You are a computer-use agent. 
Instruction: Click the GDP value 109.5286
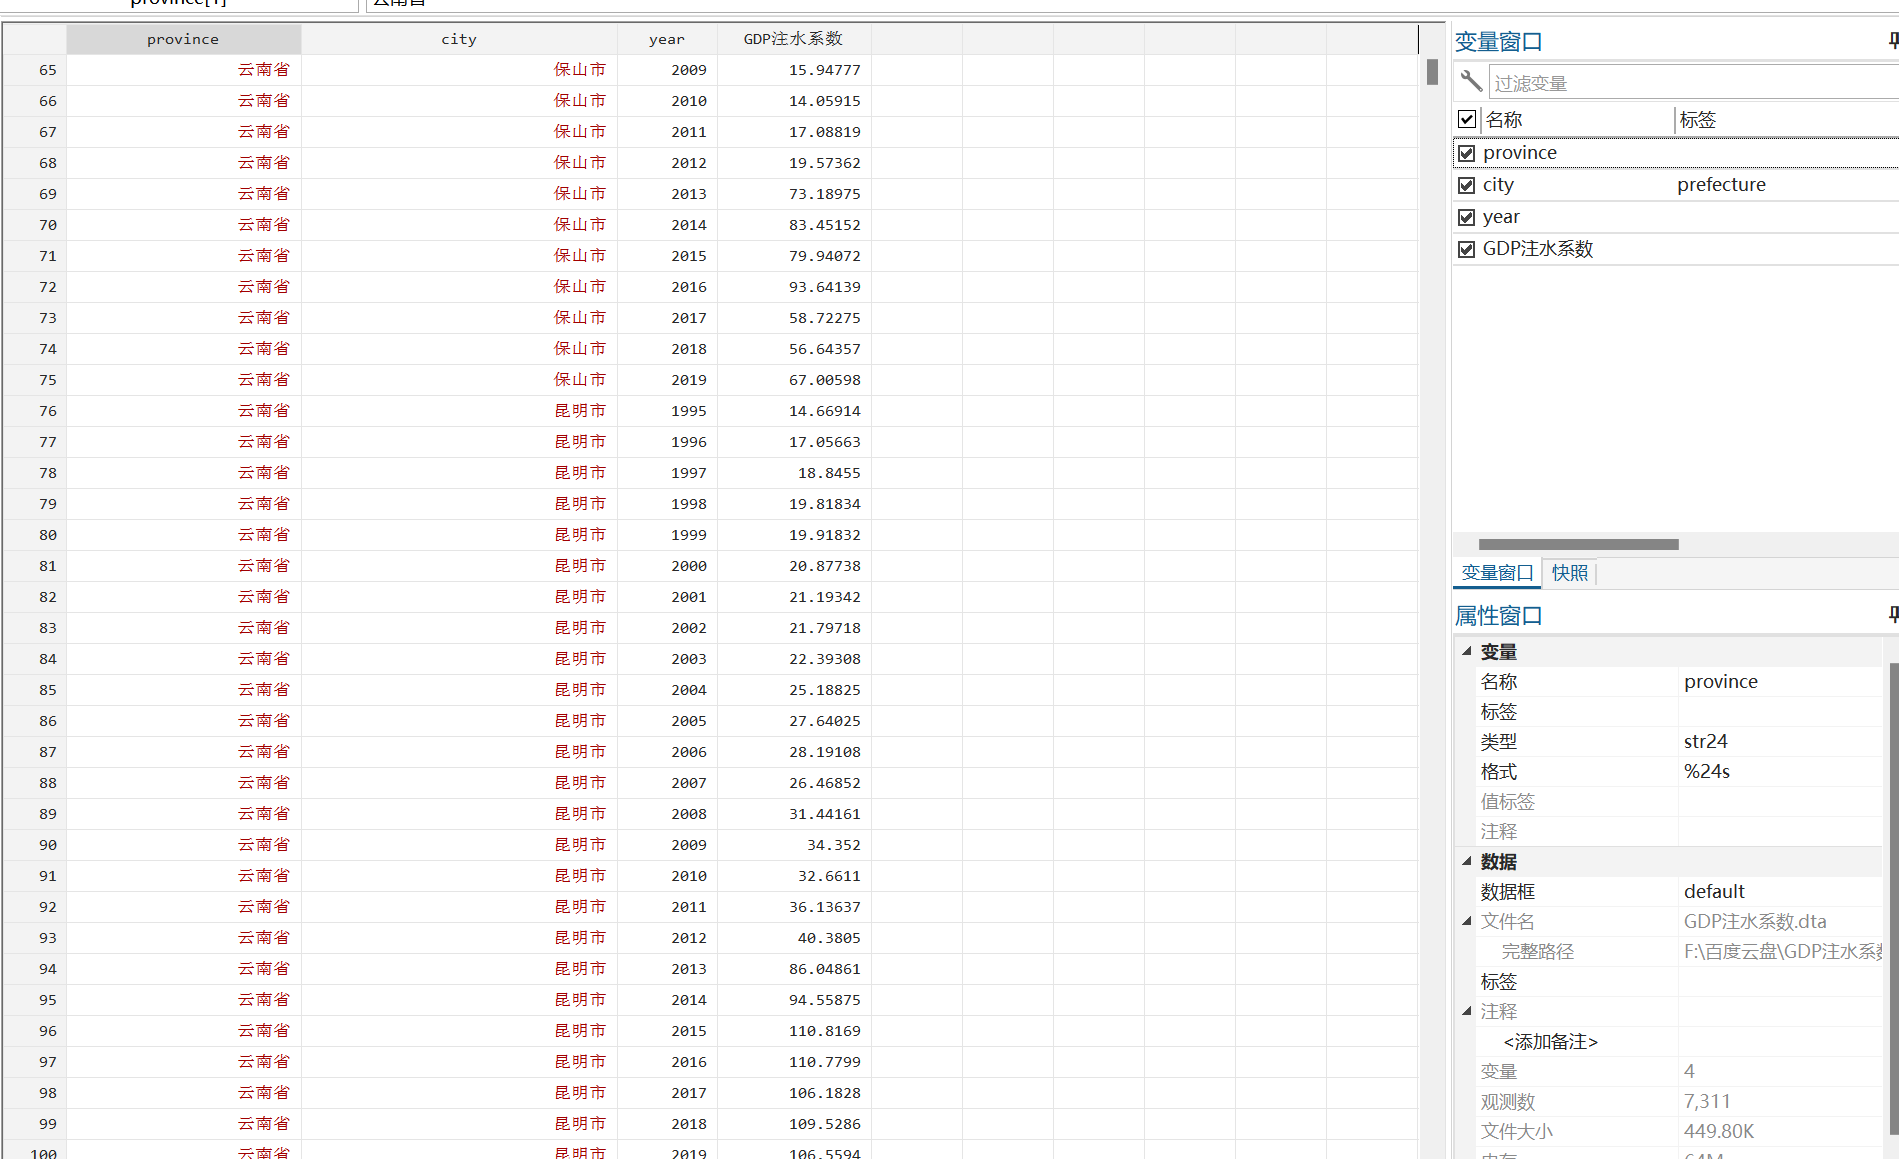pyautogui.click(x=794, y=1124)
